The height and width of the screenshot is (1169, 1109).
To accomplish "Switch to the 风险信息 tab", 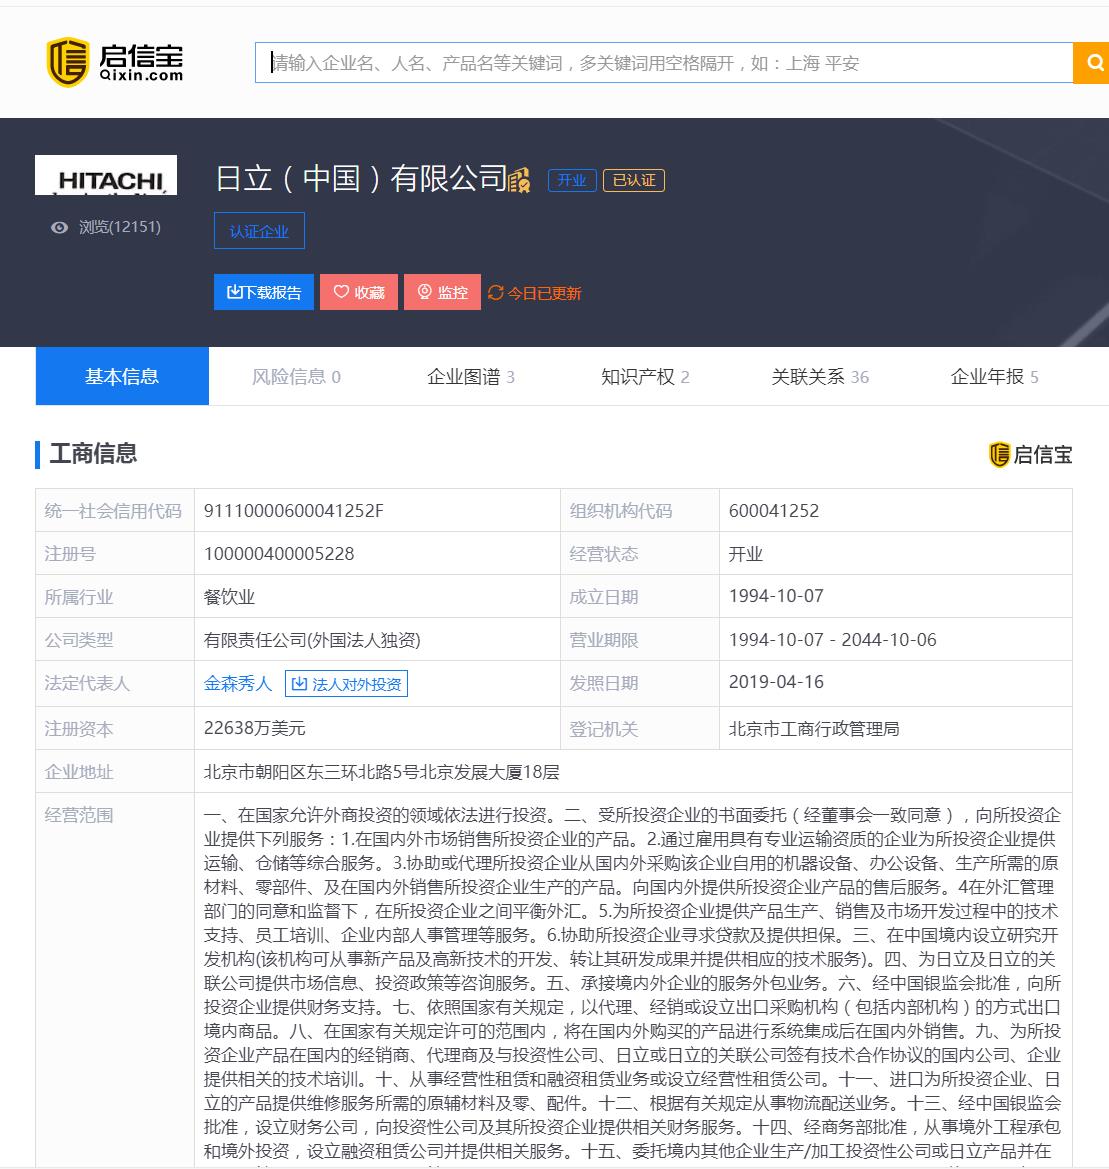I will [296, 376].
